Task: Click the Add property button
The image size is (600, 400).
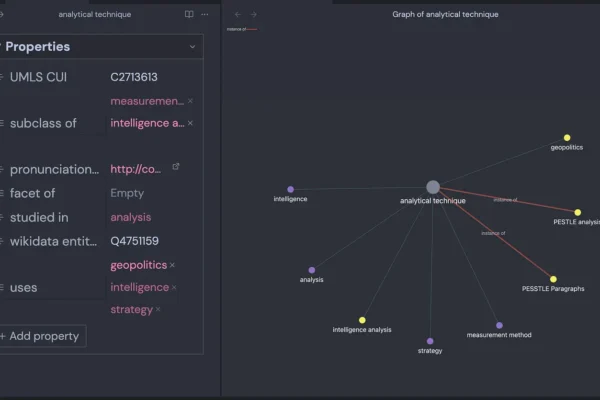Action: [43, 336]
